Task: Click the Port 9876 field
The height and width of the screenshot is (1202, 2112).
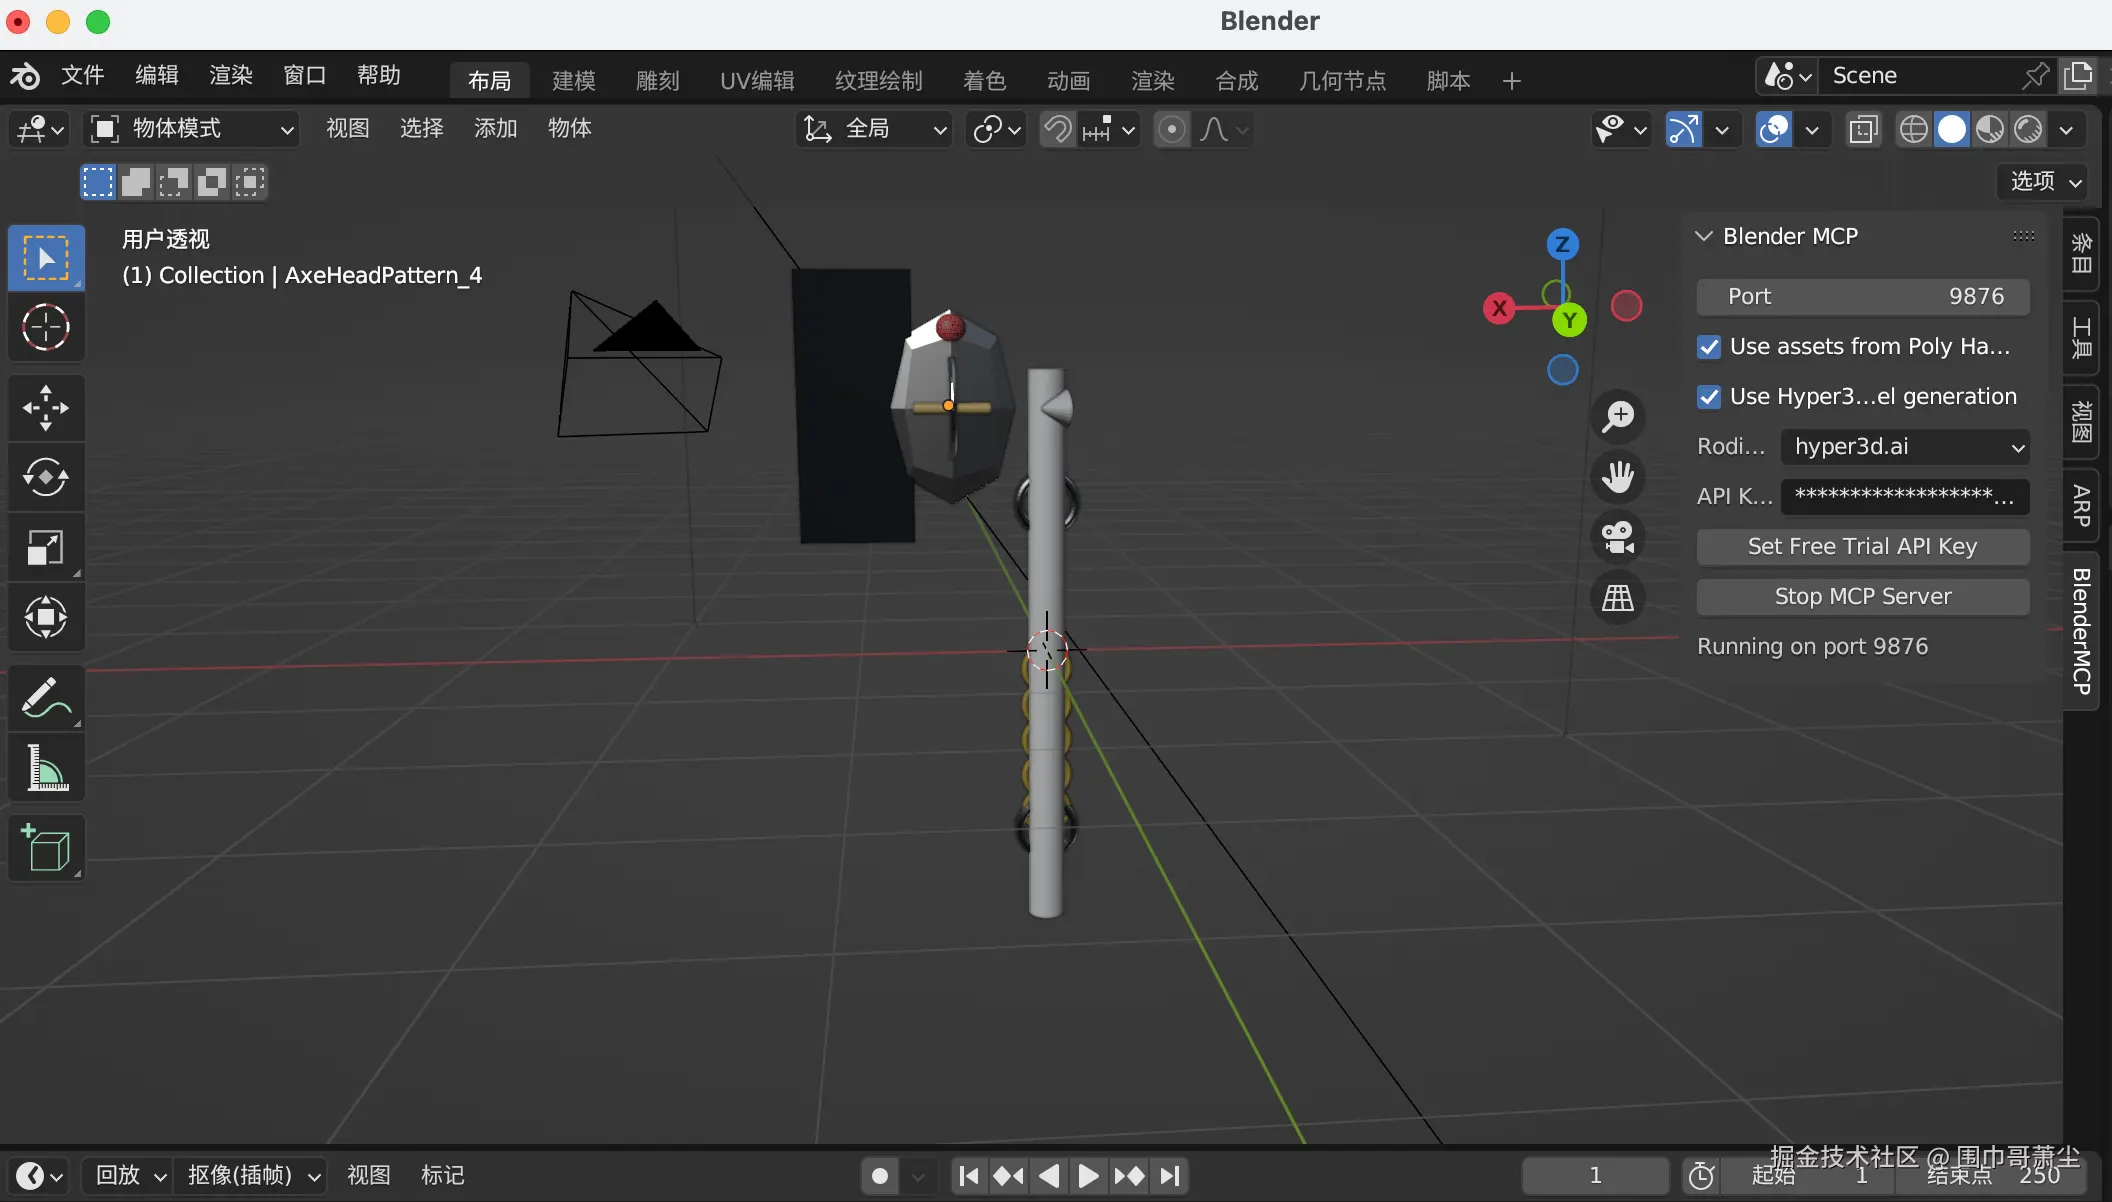Action: click(x=1862, y=297)
